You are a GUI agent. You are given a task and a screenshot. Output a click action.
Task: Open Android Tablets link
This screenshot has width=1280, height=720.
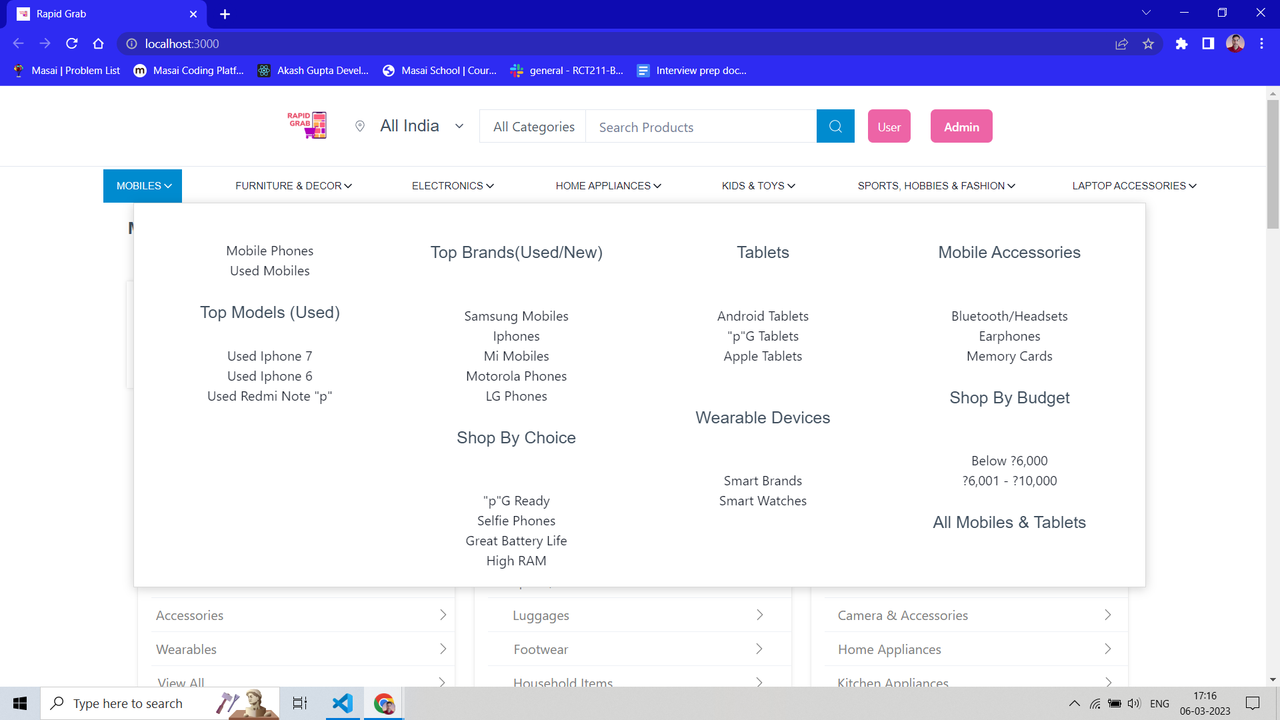[763, 316]
